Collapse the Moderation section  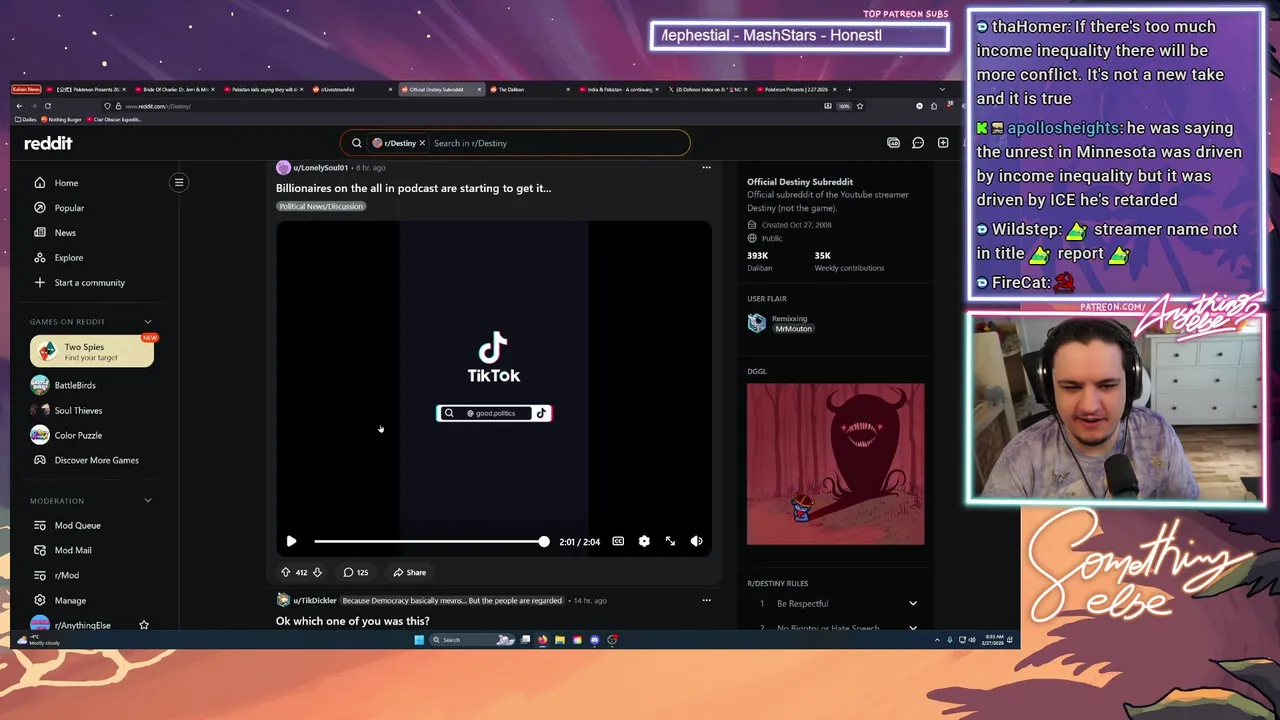(x=148, y=500)
